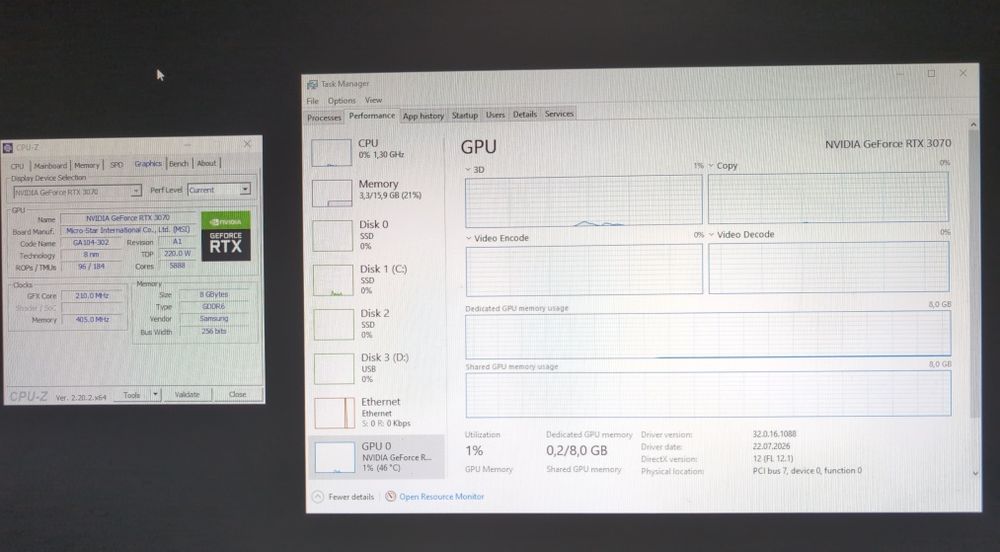Viewport: 1000px width, 552px height.
Task: Switch to the Processes tab
Action: click(324, 117)
